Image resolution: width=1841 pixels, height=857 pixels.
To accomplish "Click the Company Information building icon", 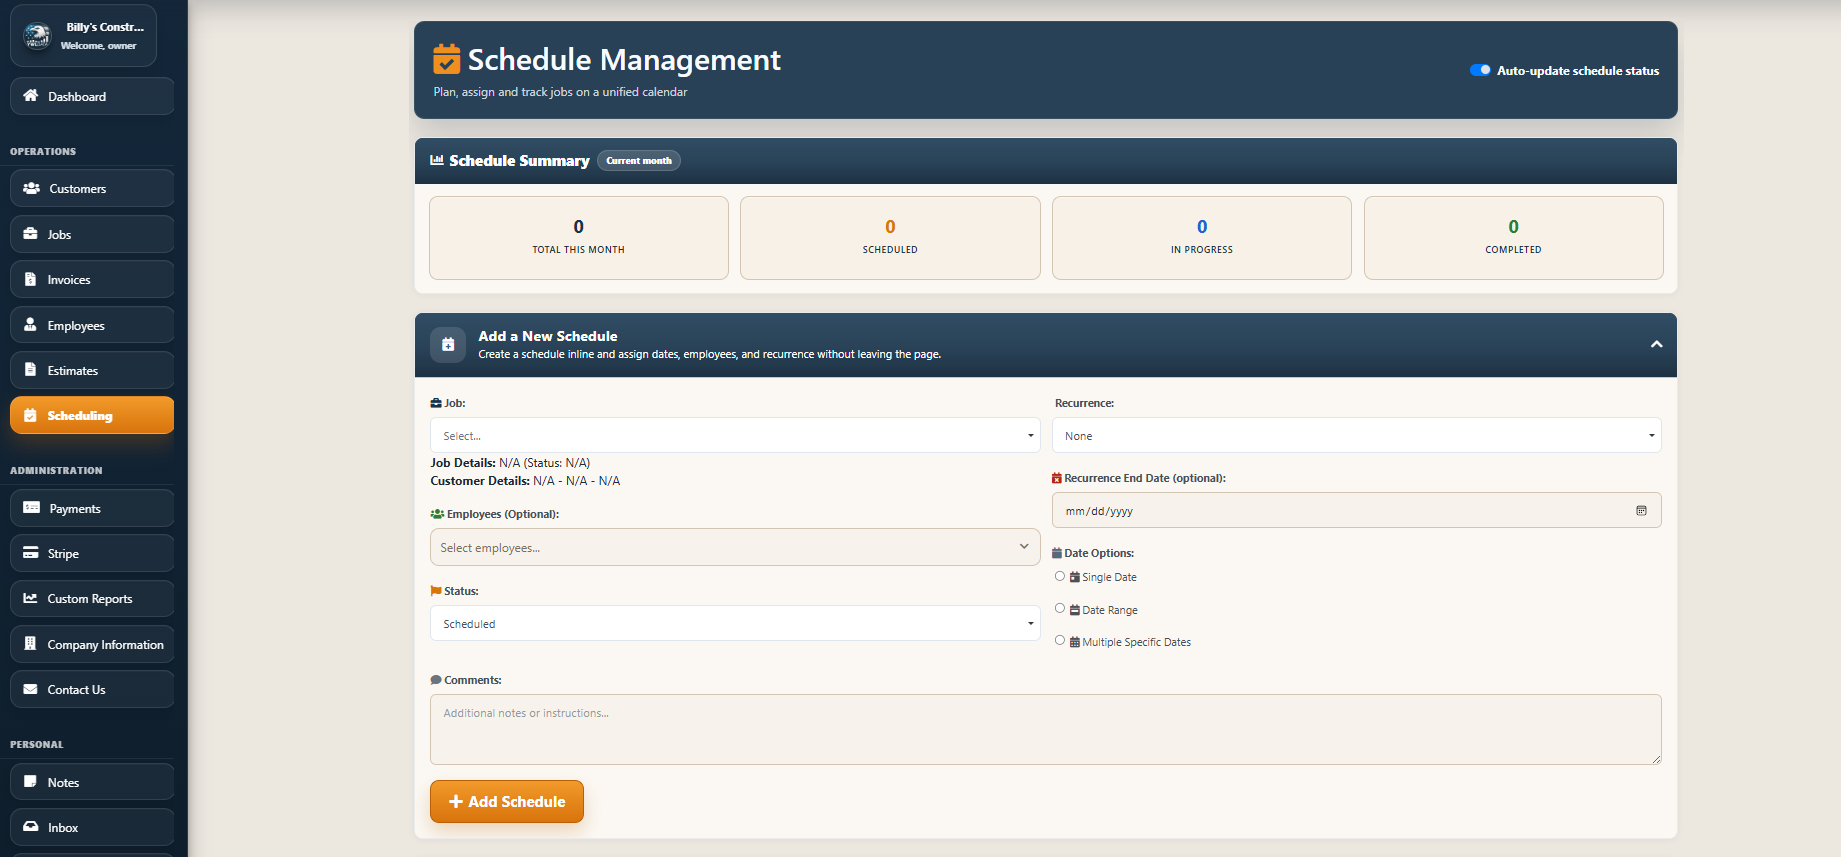I will (30, 644).
